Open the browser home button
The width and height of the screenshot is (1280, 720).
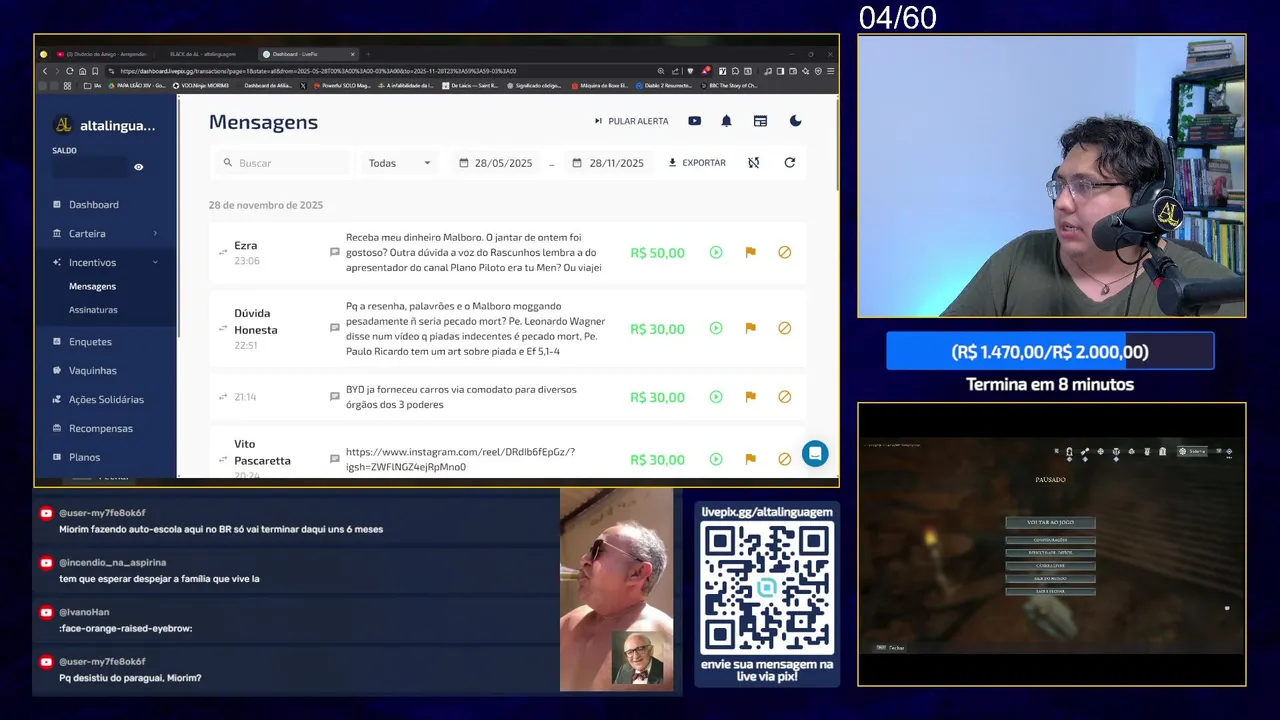coord(82,71)
